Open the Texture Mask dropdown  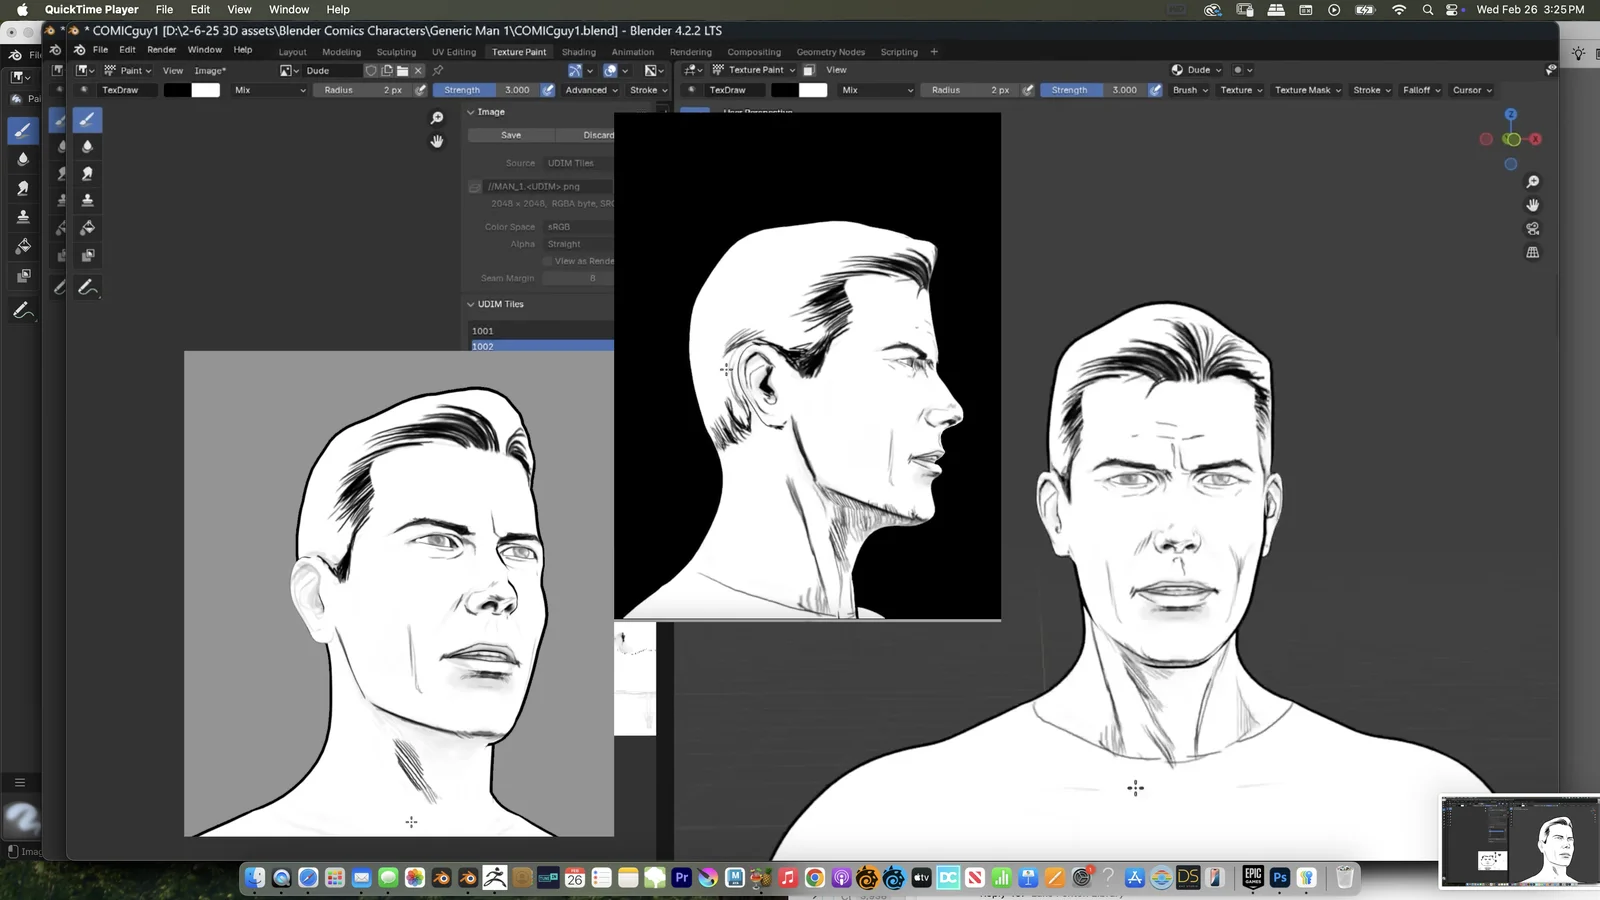pos(1307,90)
